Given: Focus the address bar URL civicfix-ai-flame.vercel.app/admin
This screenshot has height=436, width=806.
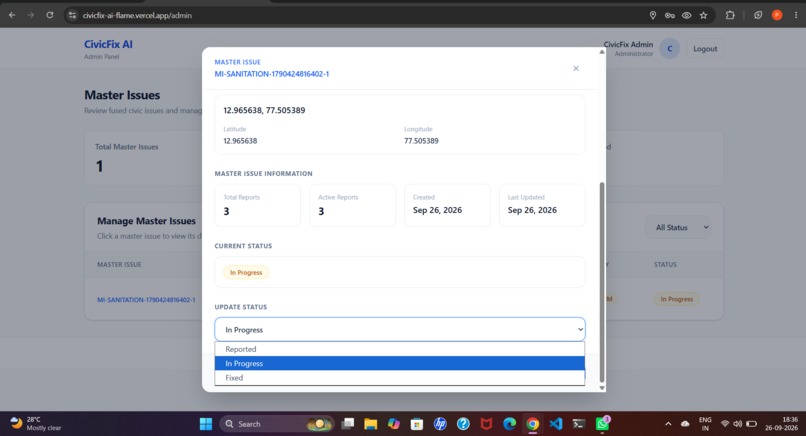Looking at the screenshot, I should point(137,15).
